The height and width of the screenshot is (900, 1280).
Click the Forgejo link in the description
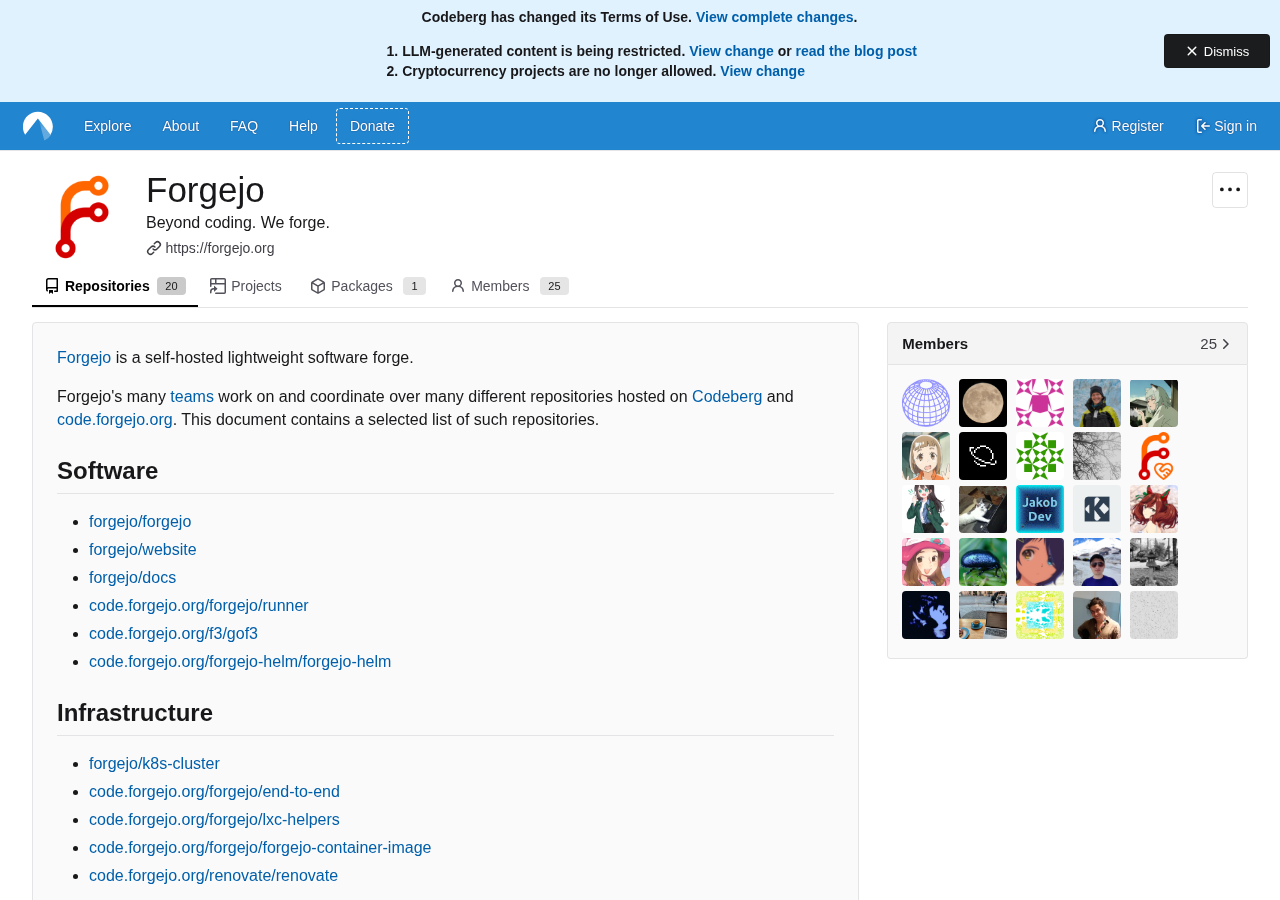[84, 357]
